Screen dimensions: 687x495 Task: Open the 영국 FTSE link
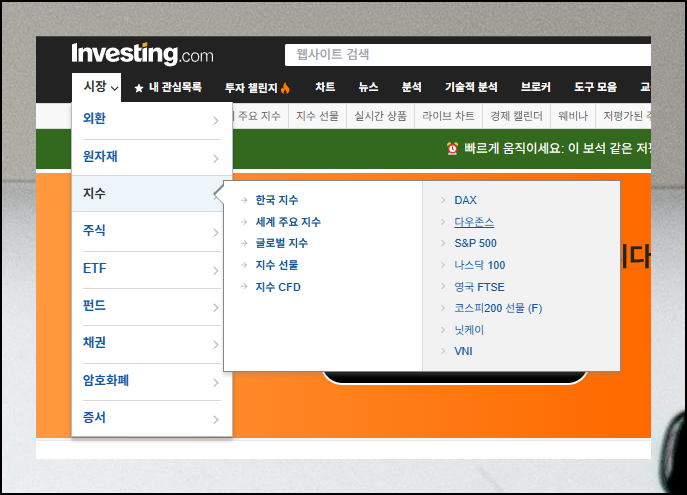(479, 287)
